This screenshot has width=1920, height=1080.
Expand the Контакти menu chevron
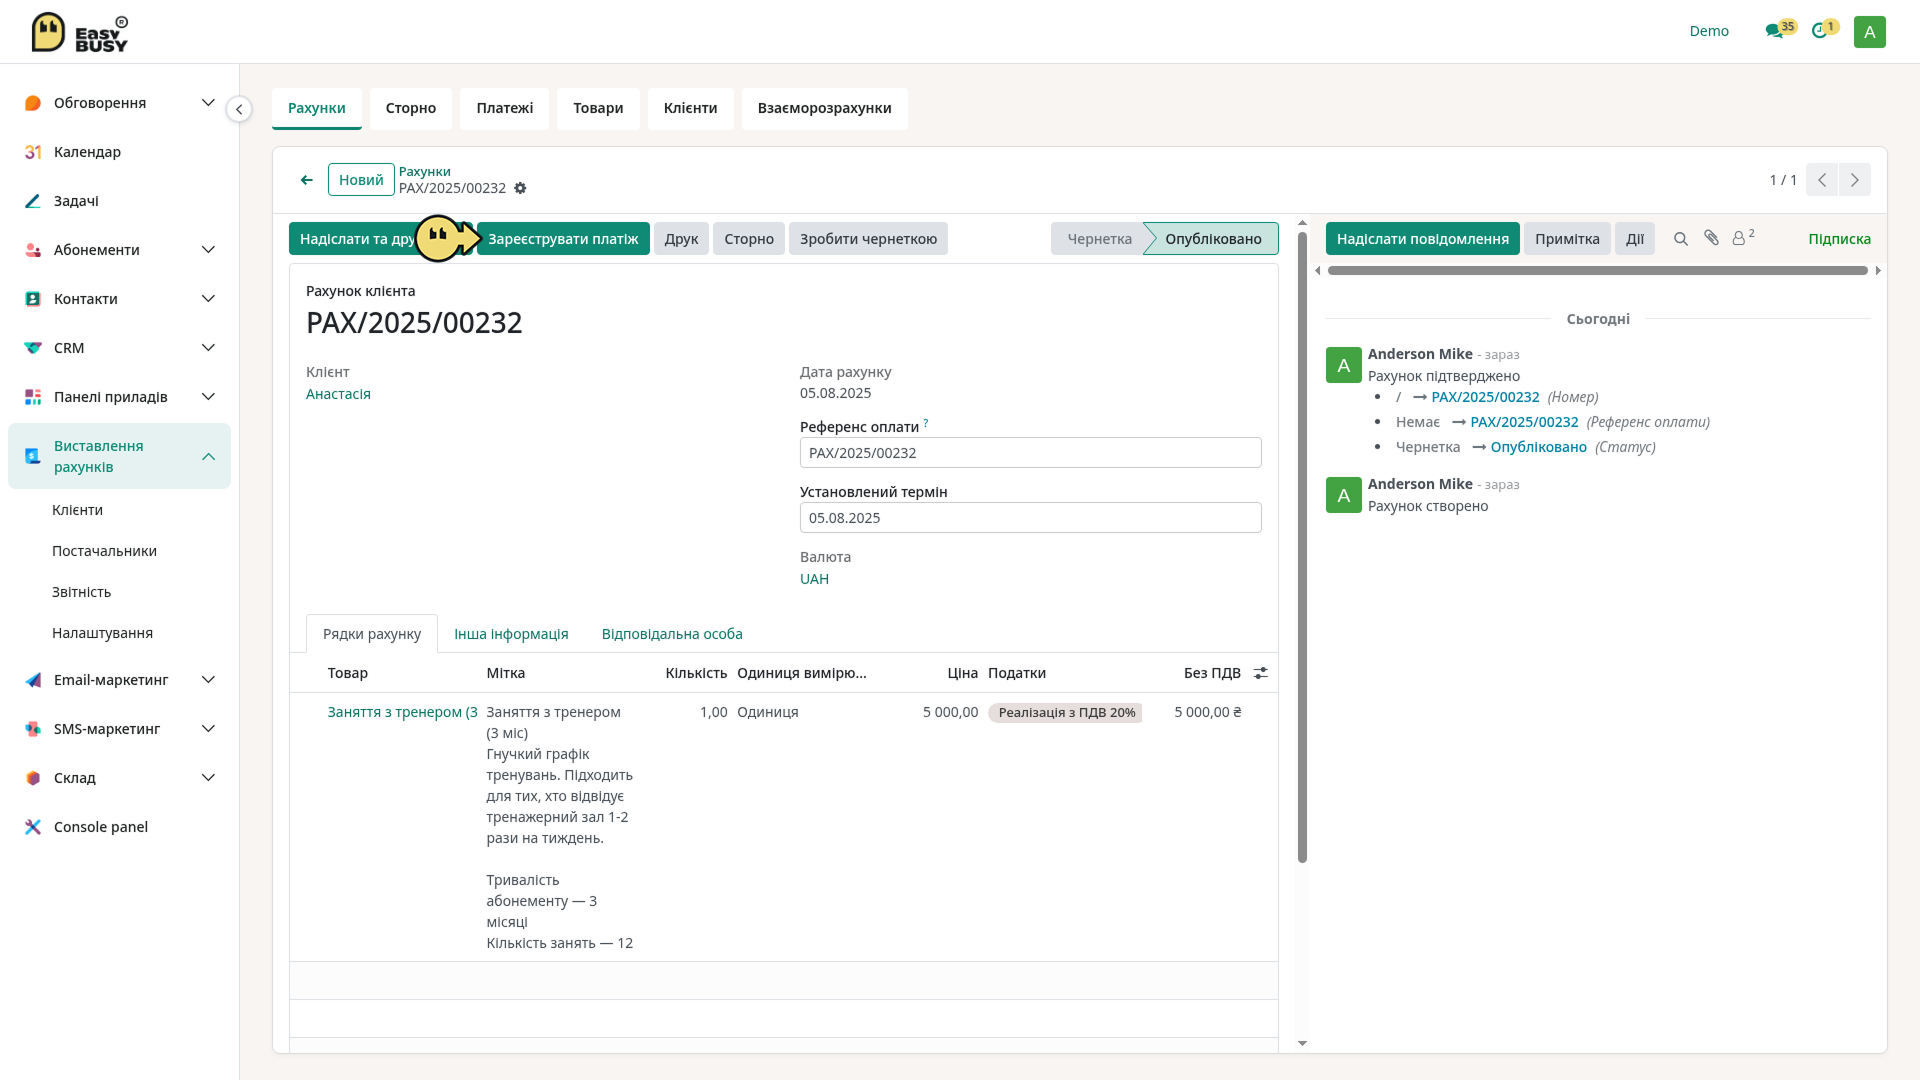[x=208, y=299]
